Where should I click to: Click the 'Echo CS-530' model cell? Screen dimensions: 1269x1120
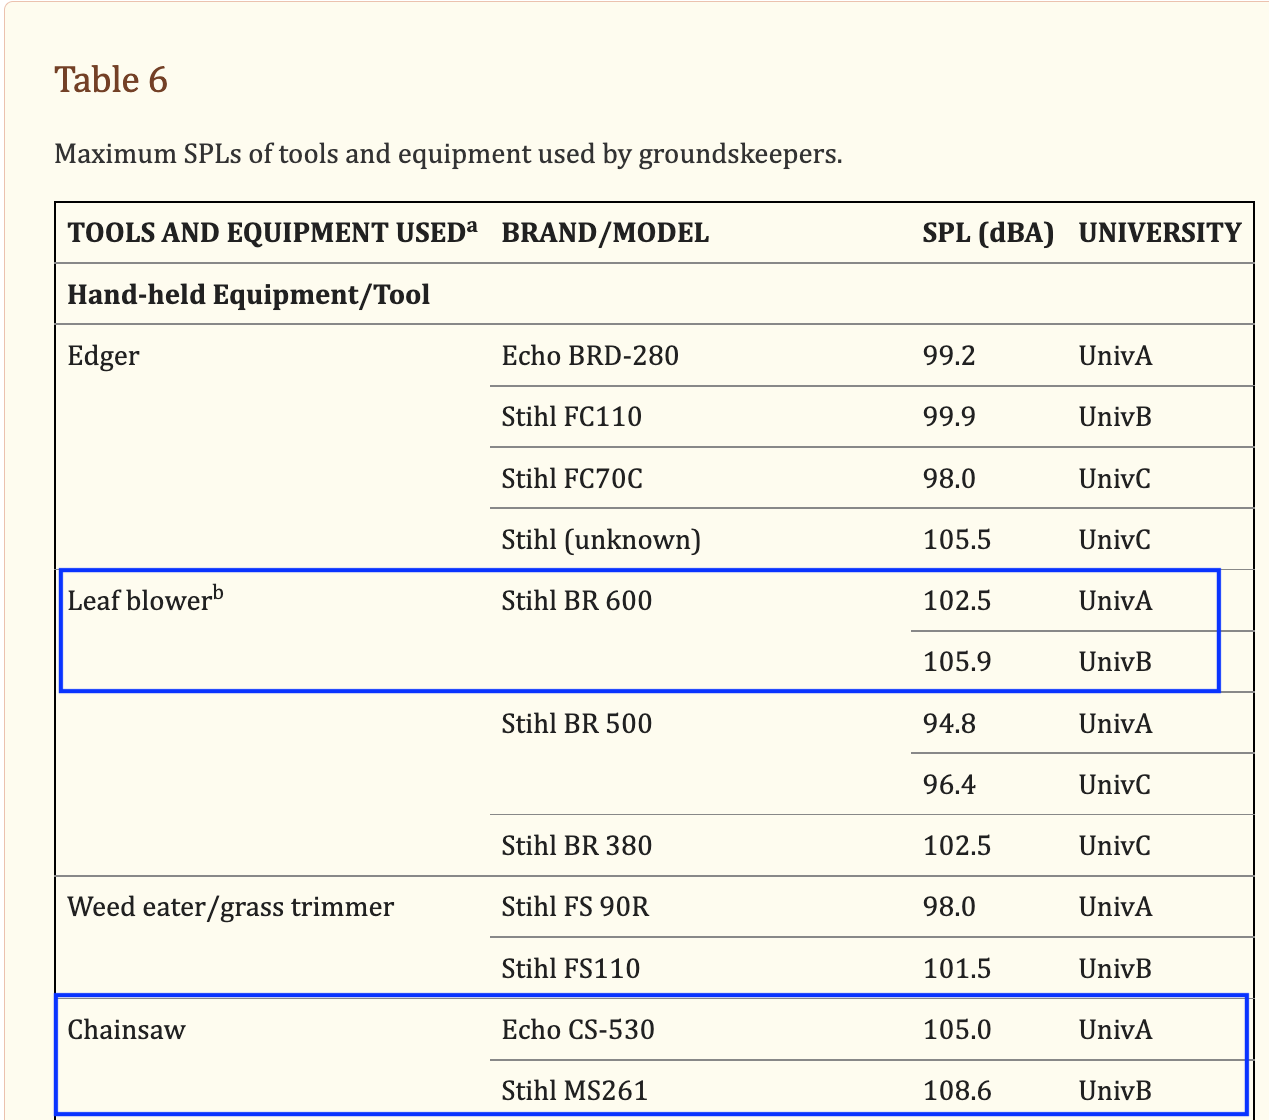(578, 1030)
